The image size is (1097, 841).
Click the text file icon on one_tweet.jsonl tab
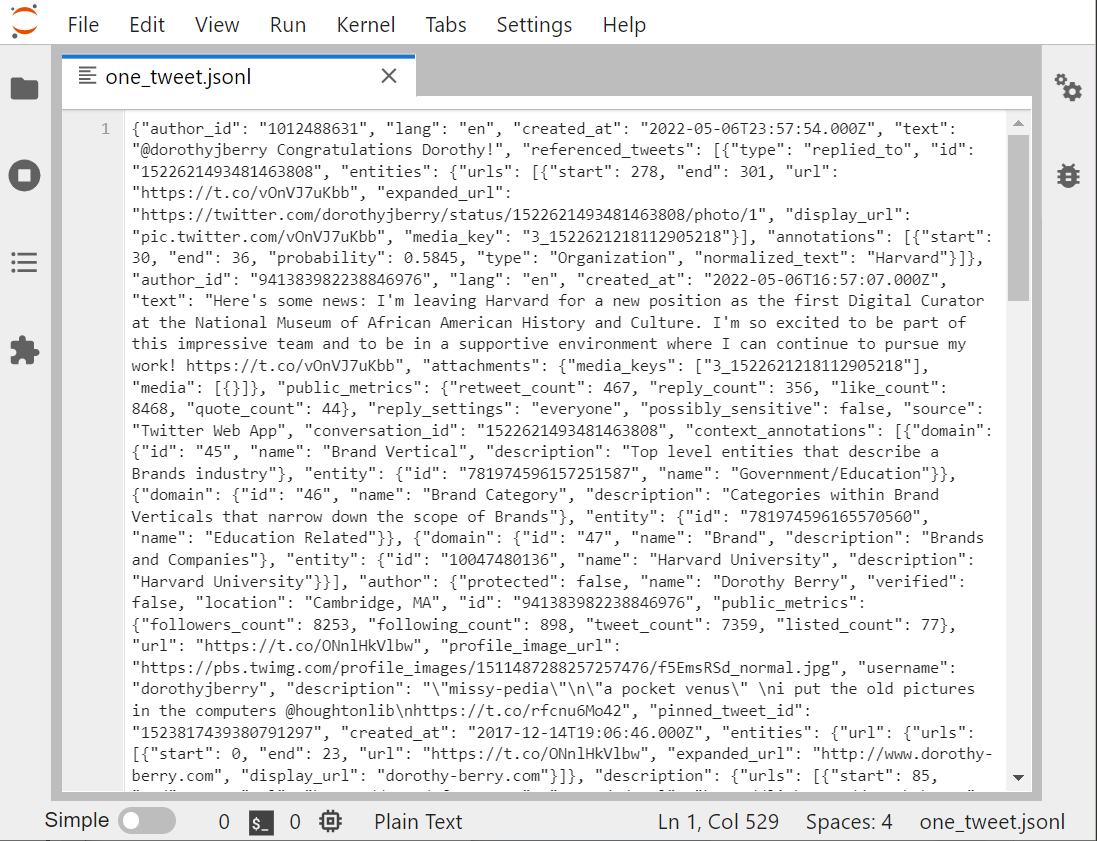point(87,76)
